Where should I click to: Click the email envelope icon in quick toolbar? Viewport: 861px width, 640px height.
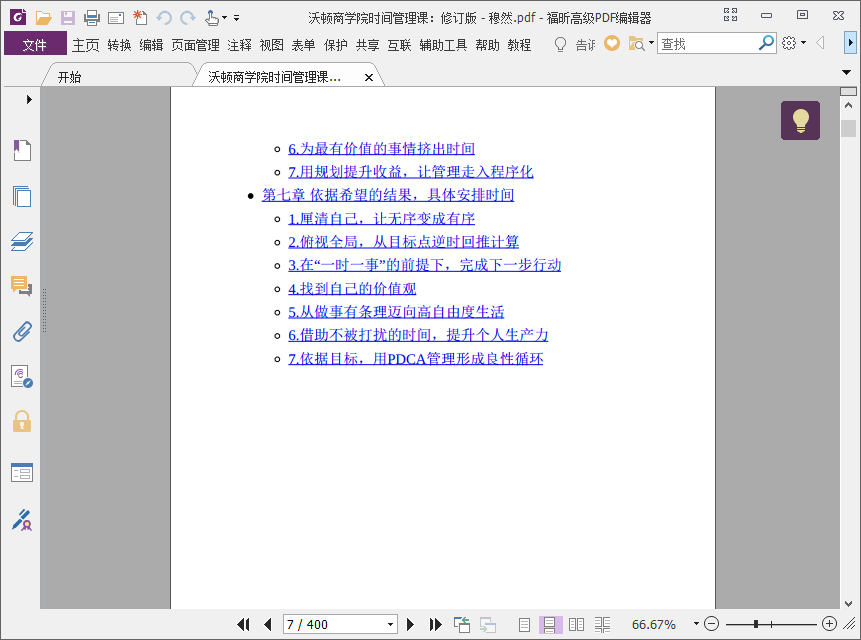pyautogui.click(x=116, y=18)
